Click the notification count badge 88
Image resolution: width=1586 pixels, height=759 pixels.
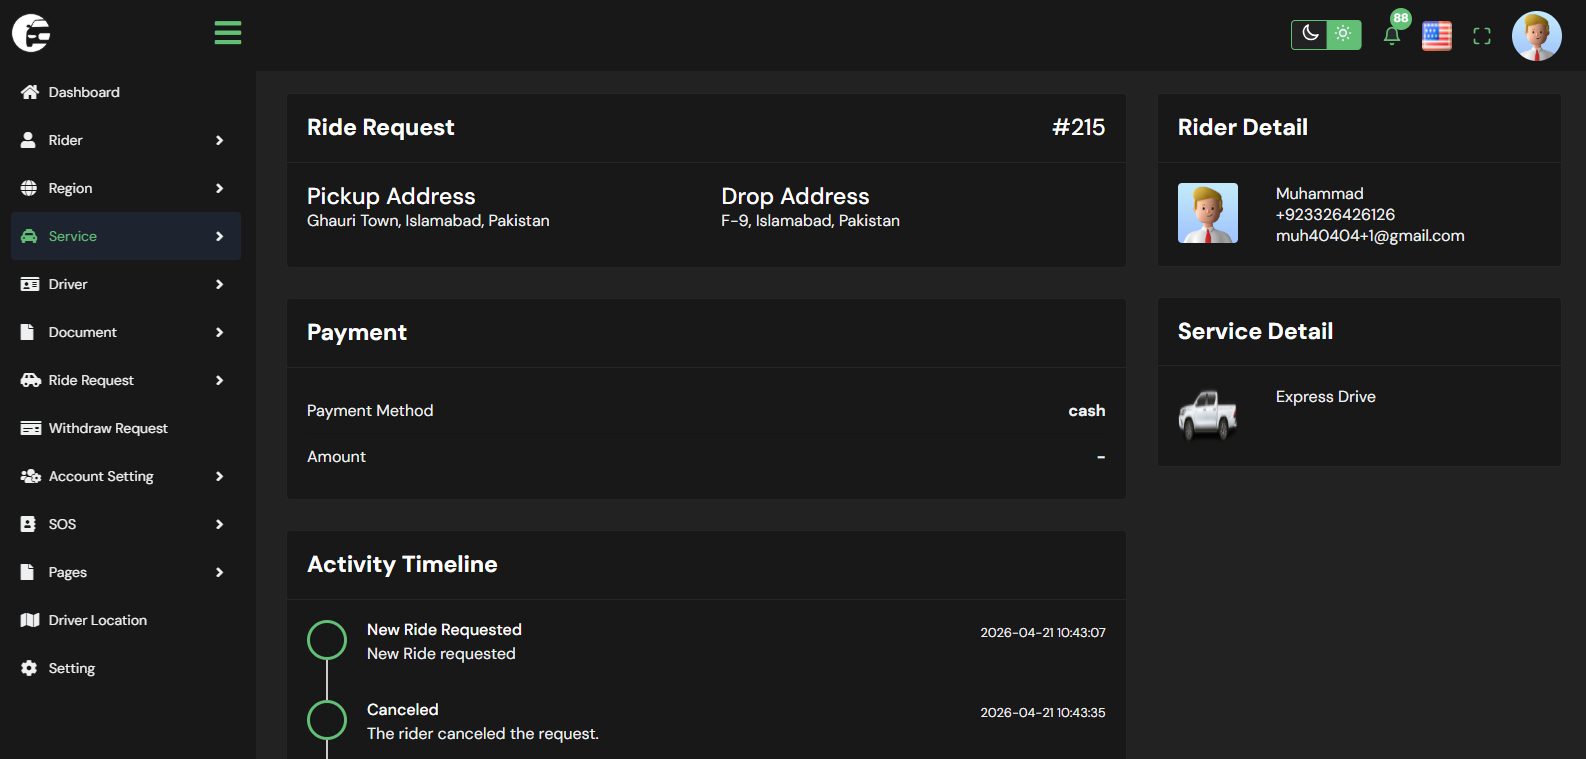[x=1401, y=18]
